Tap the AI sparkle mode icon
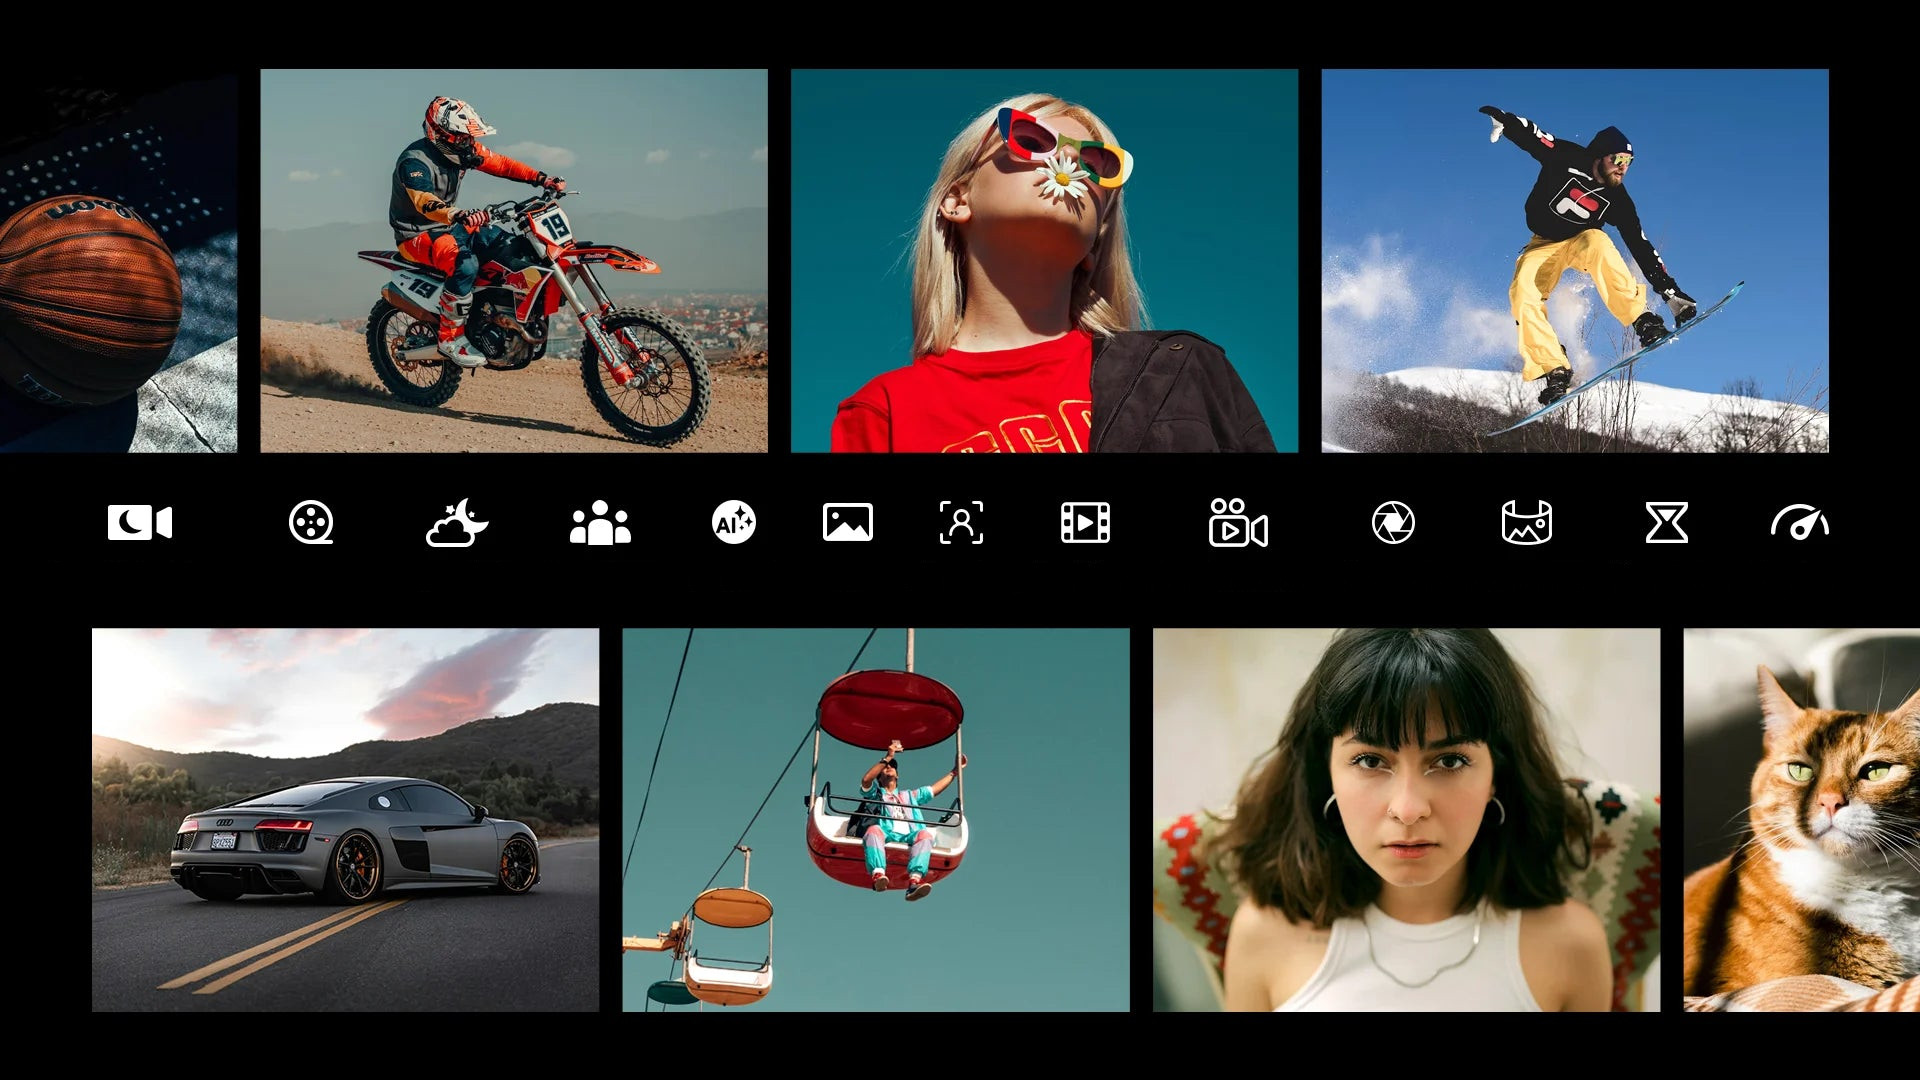The height and width of the screenshot is (1080, 1920). pos(733,522)
